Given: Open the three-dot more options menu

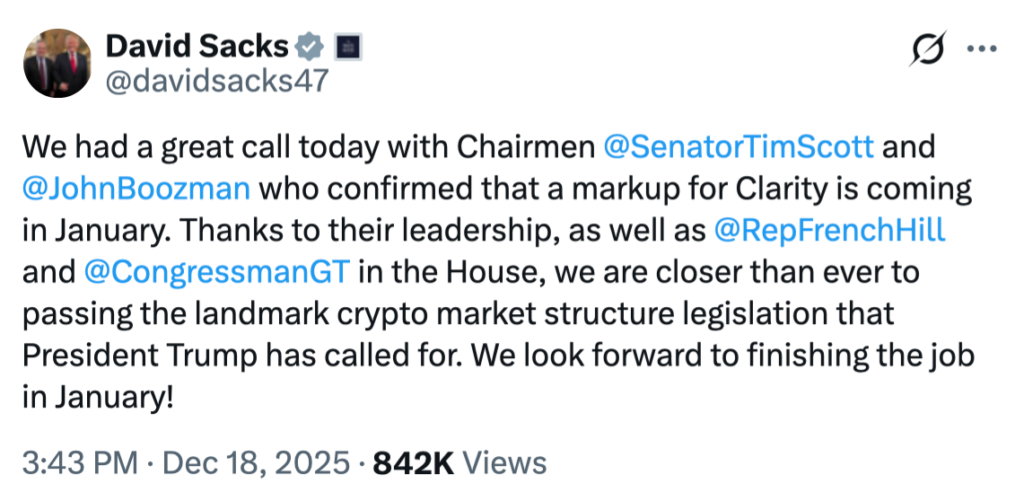Looking at the screenshot, I should (x=978, y=49).
